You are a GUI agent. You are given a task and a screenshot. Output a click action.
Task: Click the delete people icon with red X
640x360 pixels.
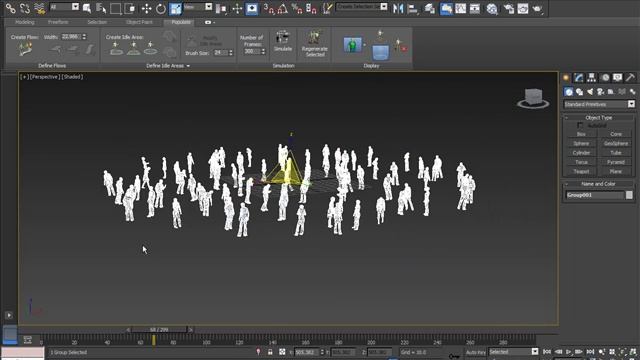(400, 45)
